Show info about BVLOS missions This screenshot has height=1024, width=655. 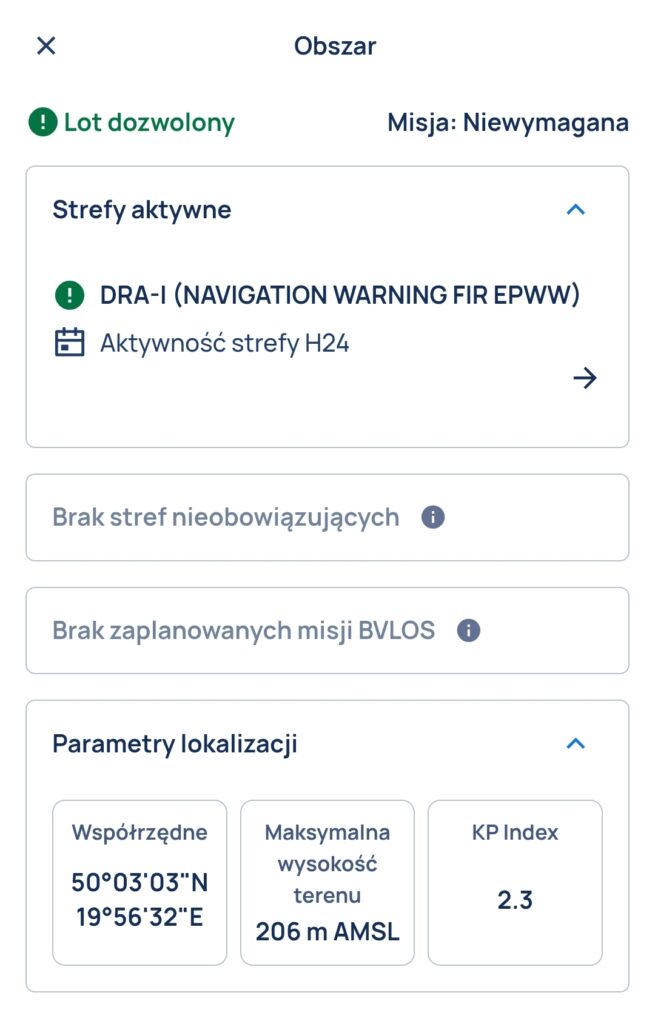pos(468,631)
